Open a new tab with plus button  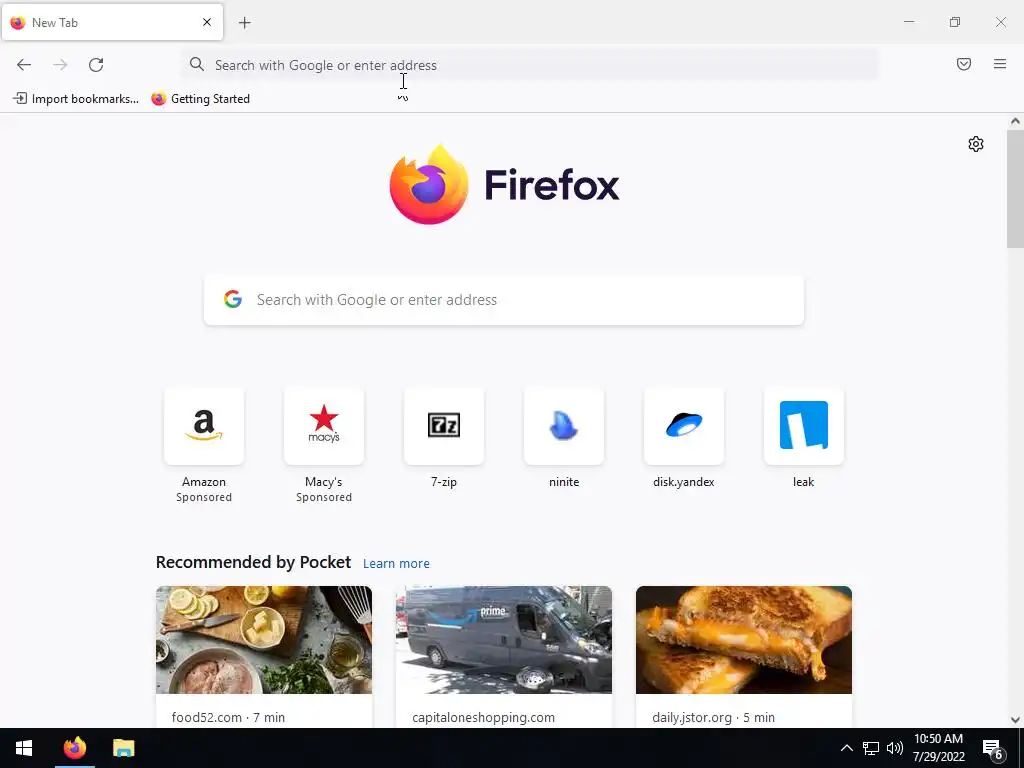click(x=244, y=23)
